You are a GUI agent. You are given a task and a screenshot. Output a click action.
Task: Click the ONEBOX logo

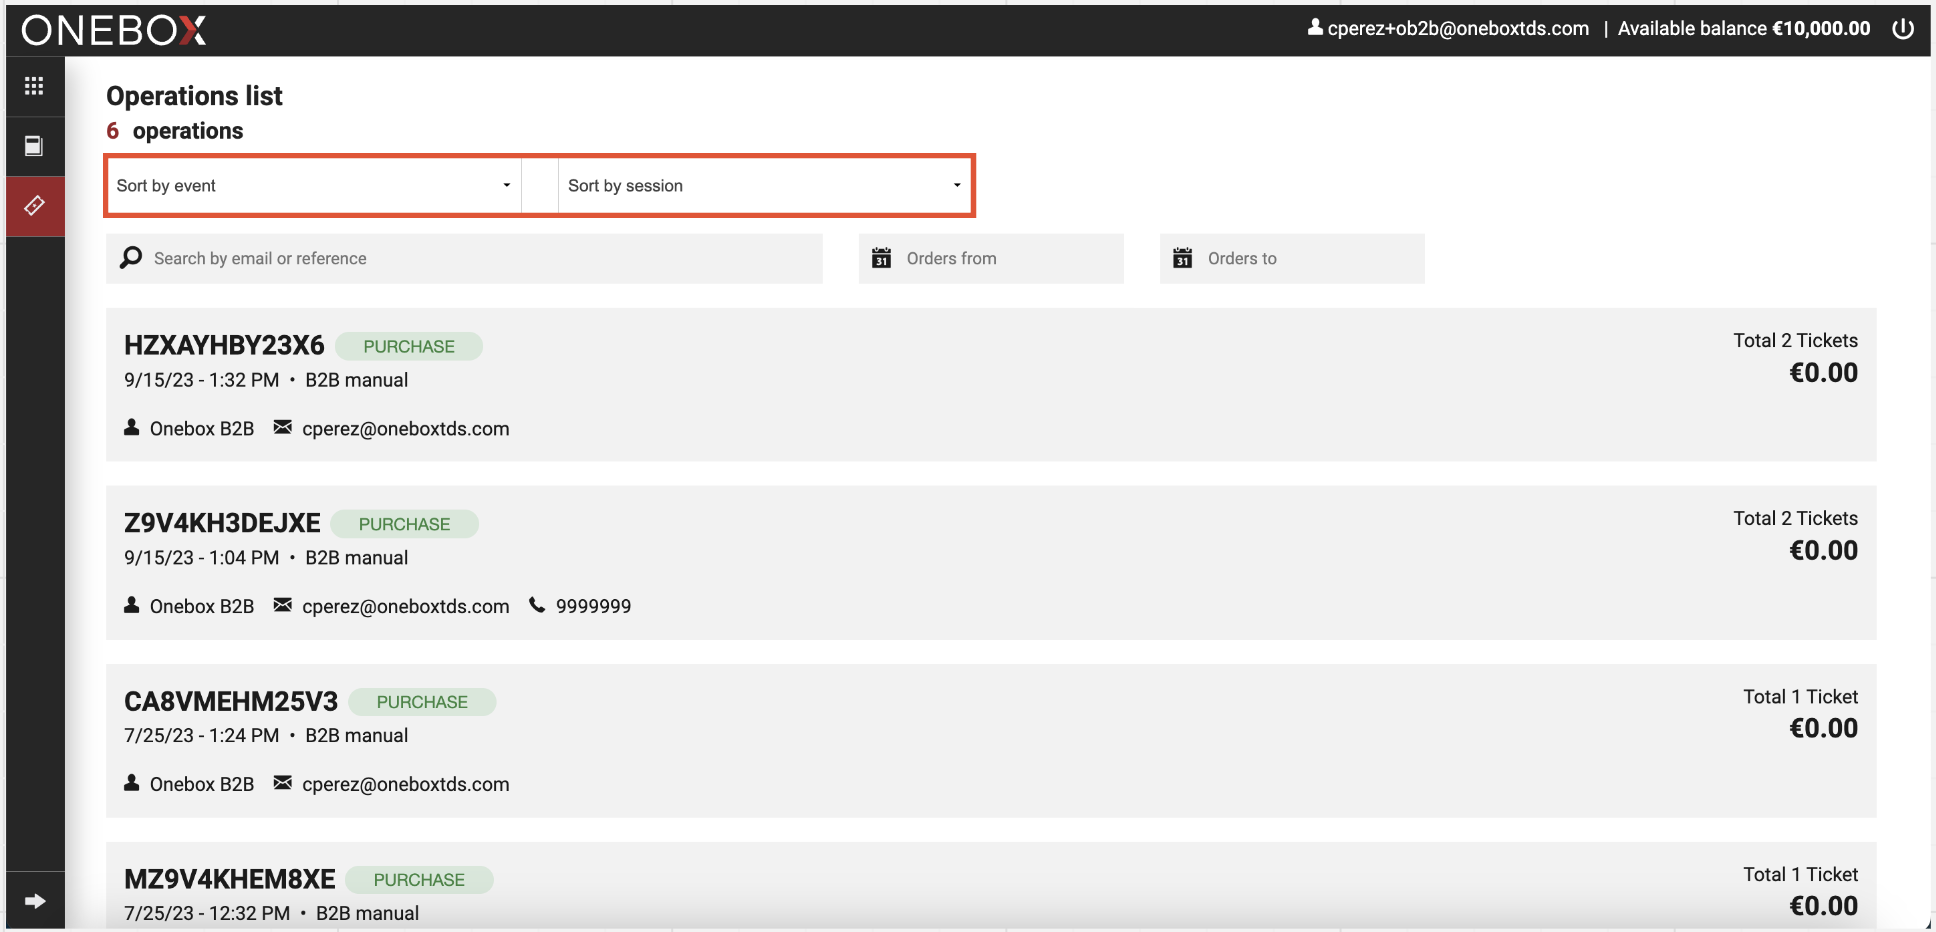point(114,30)
